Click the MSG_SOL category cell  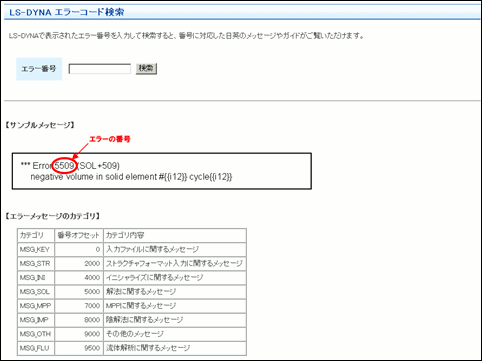pyautogui.click(x=36, y=292)
